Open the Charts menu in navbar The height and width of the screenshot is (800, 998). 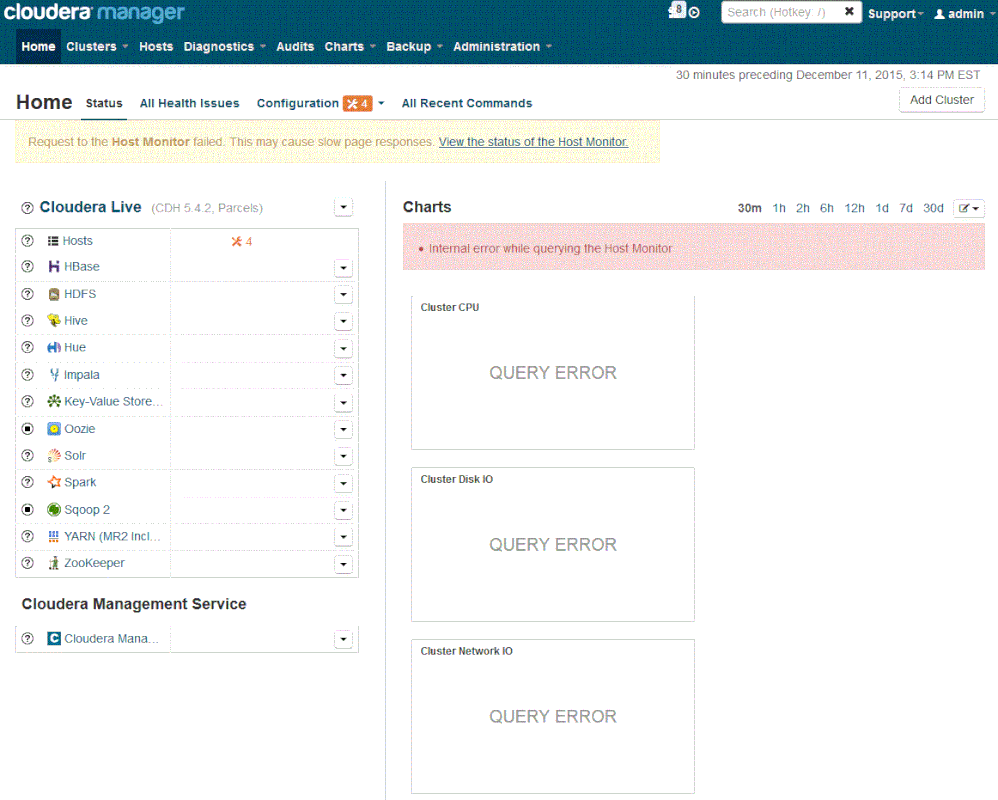350,46
